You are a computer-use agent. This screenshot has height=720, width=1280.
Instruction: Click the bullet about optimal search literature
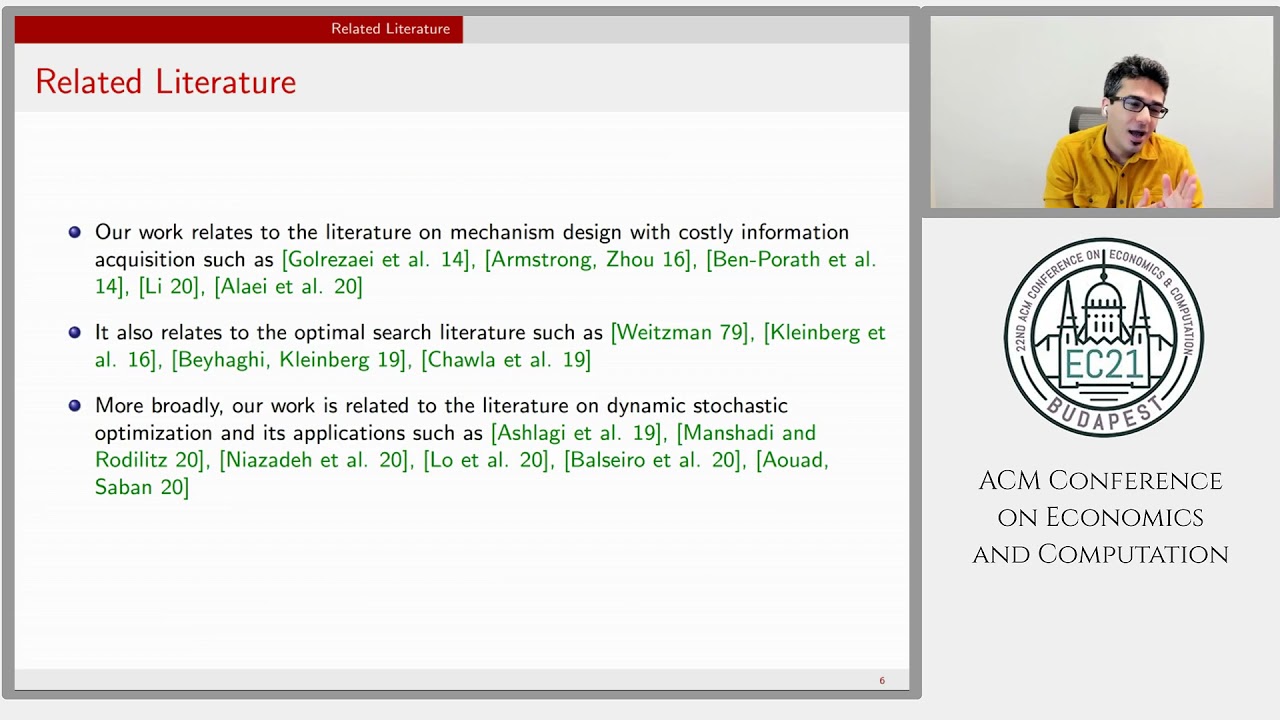tap(478, 346)
